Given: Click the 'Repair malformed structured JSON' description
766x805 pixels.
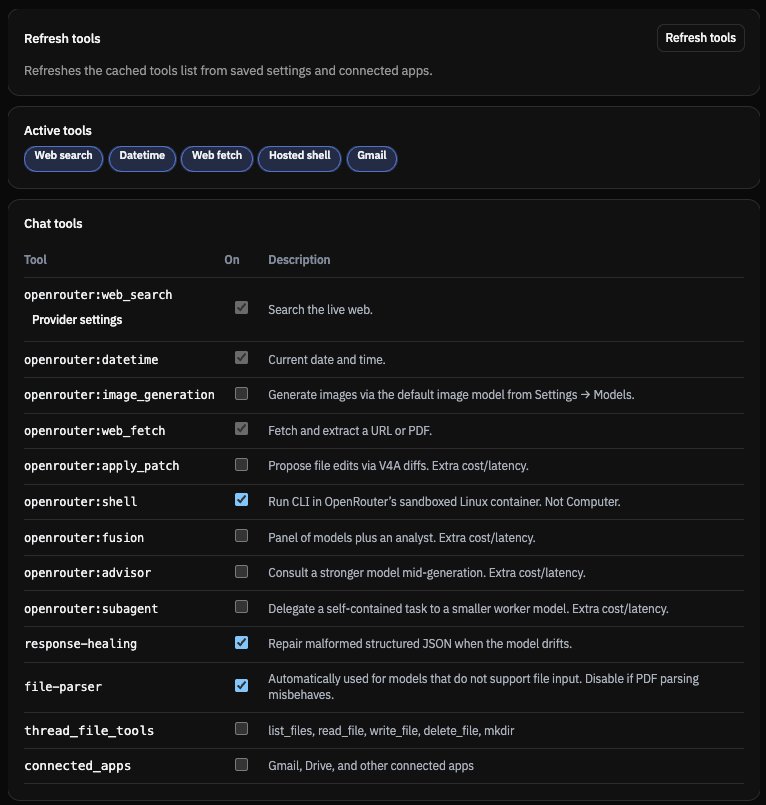Looking at the screenshot, I should [420, 644].
